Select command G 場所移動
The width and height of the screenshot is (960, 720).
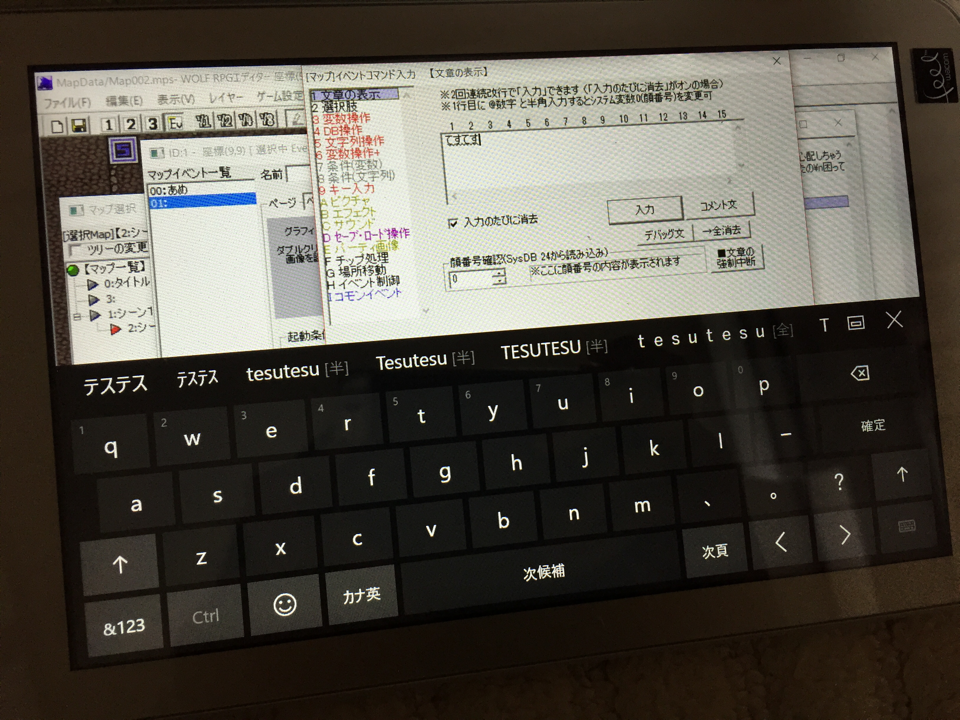coord(356,271)
